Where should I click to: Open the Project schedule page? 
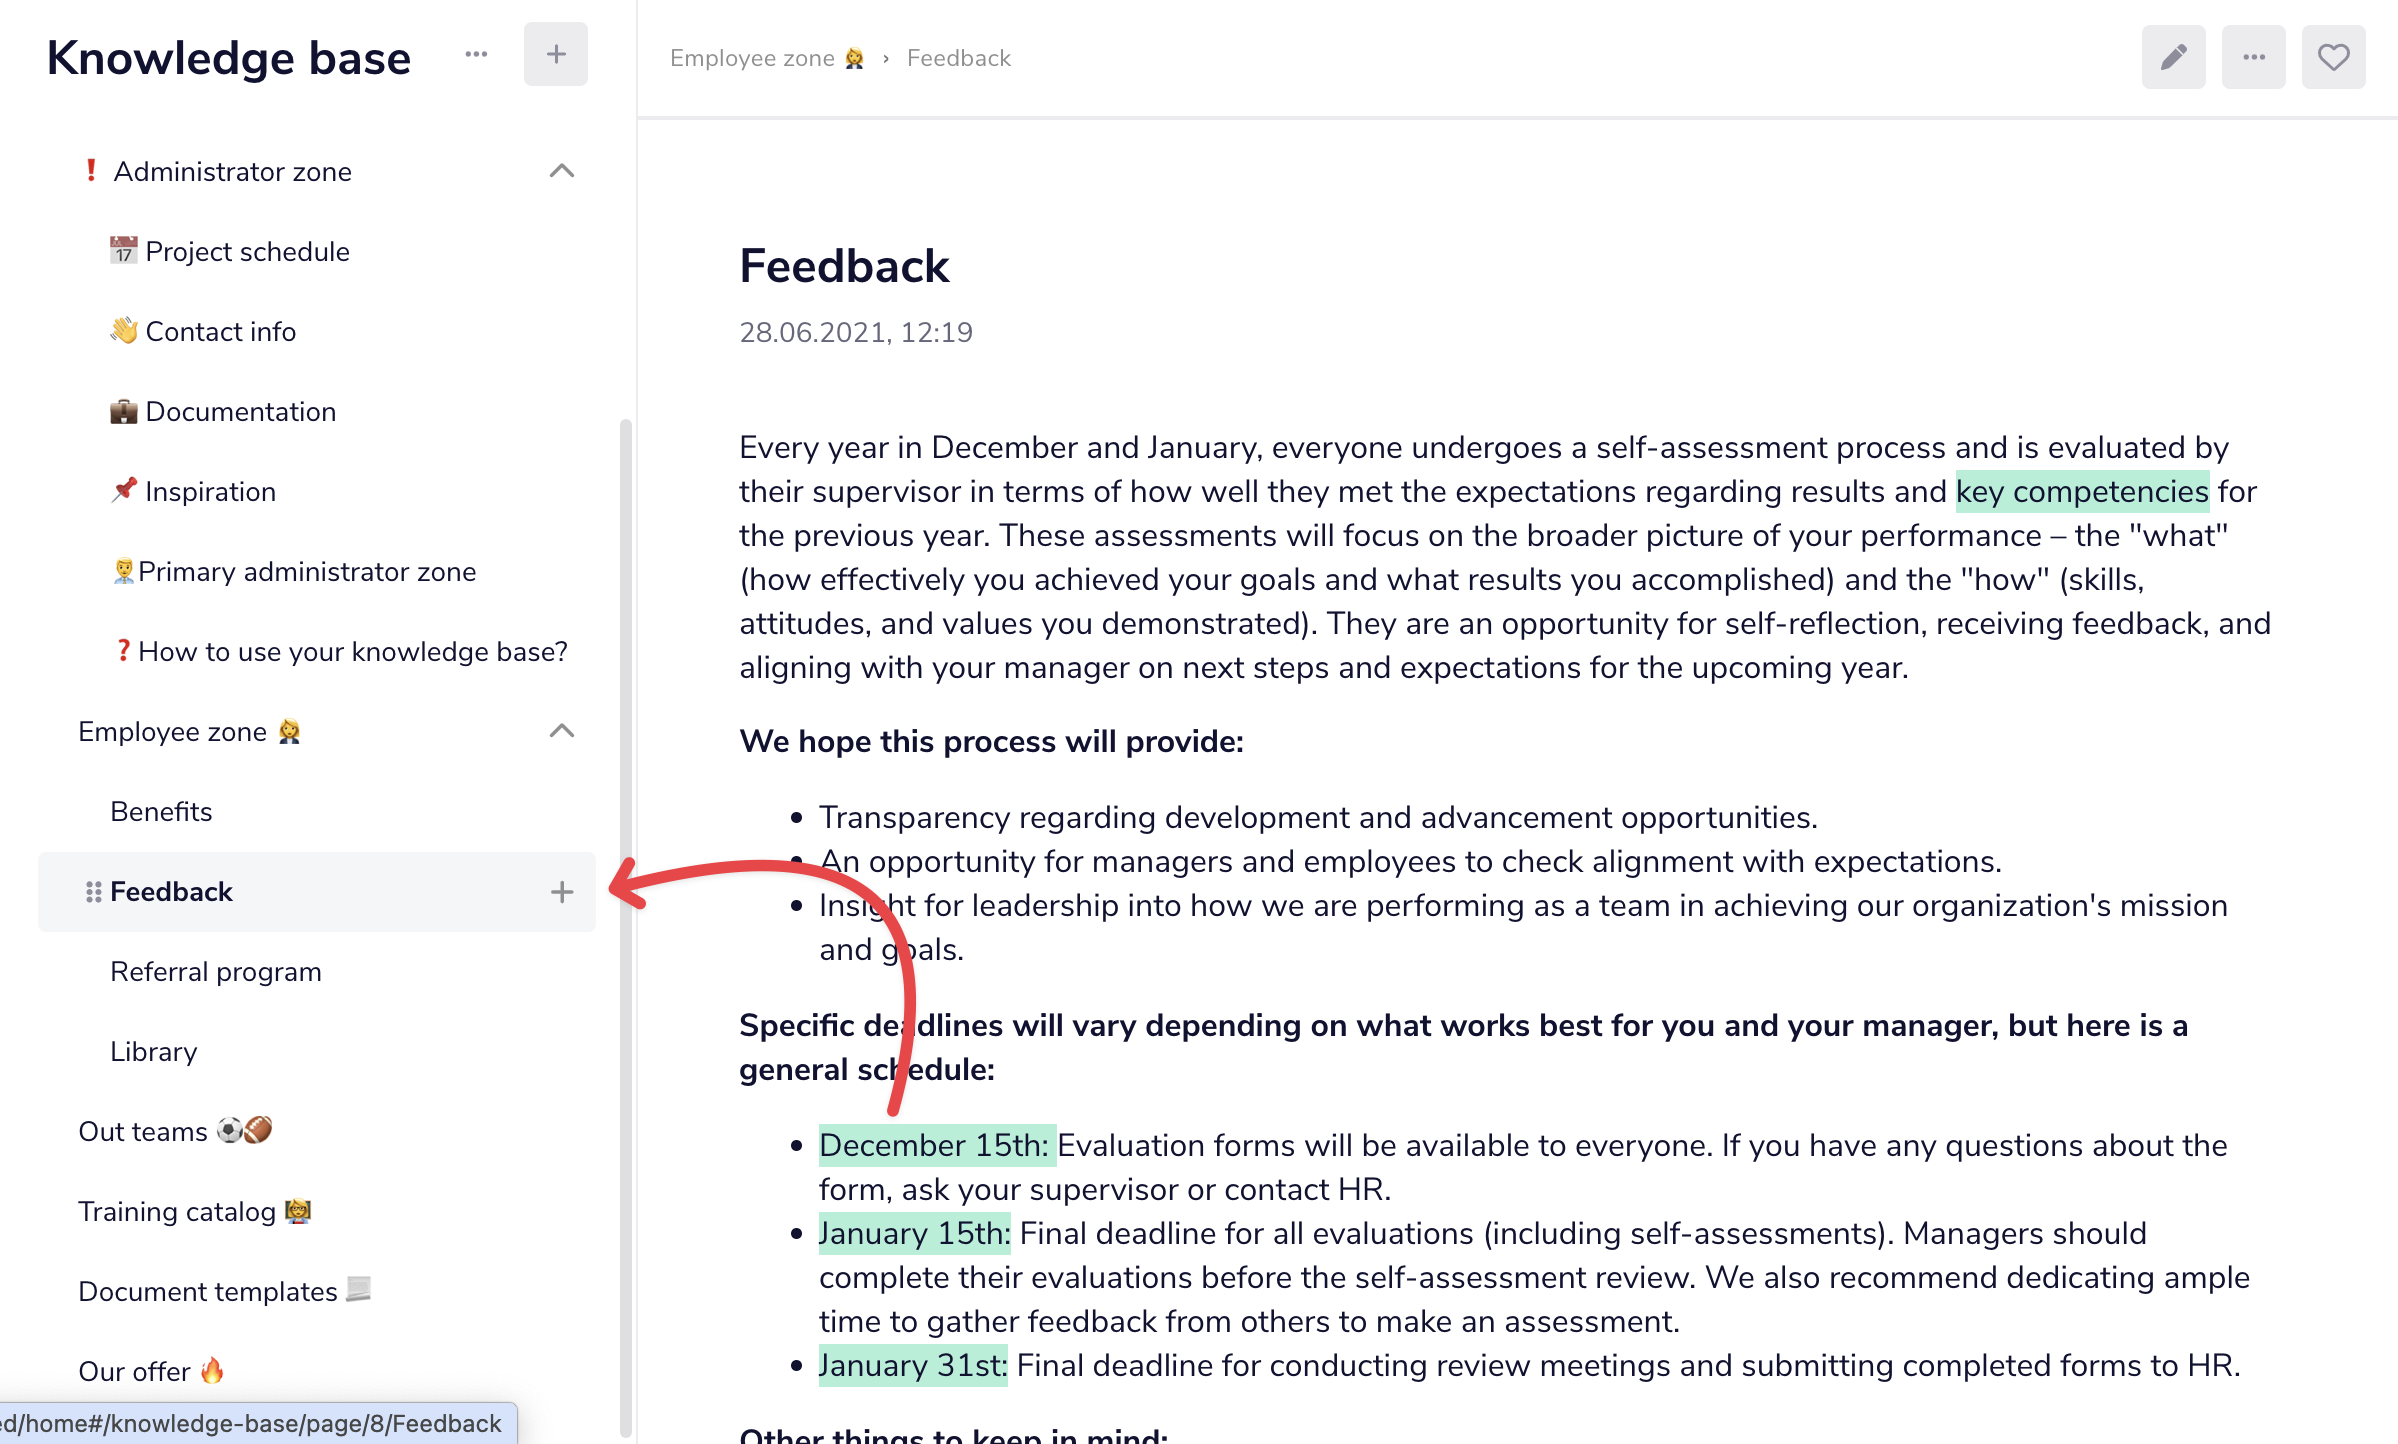tap(230, 251)
